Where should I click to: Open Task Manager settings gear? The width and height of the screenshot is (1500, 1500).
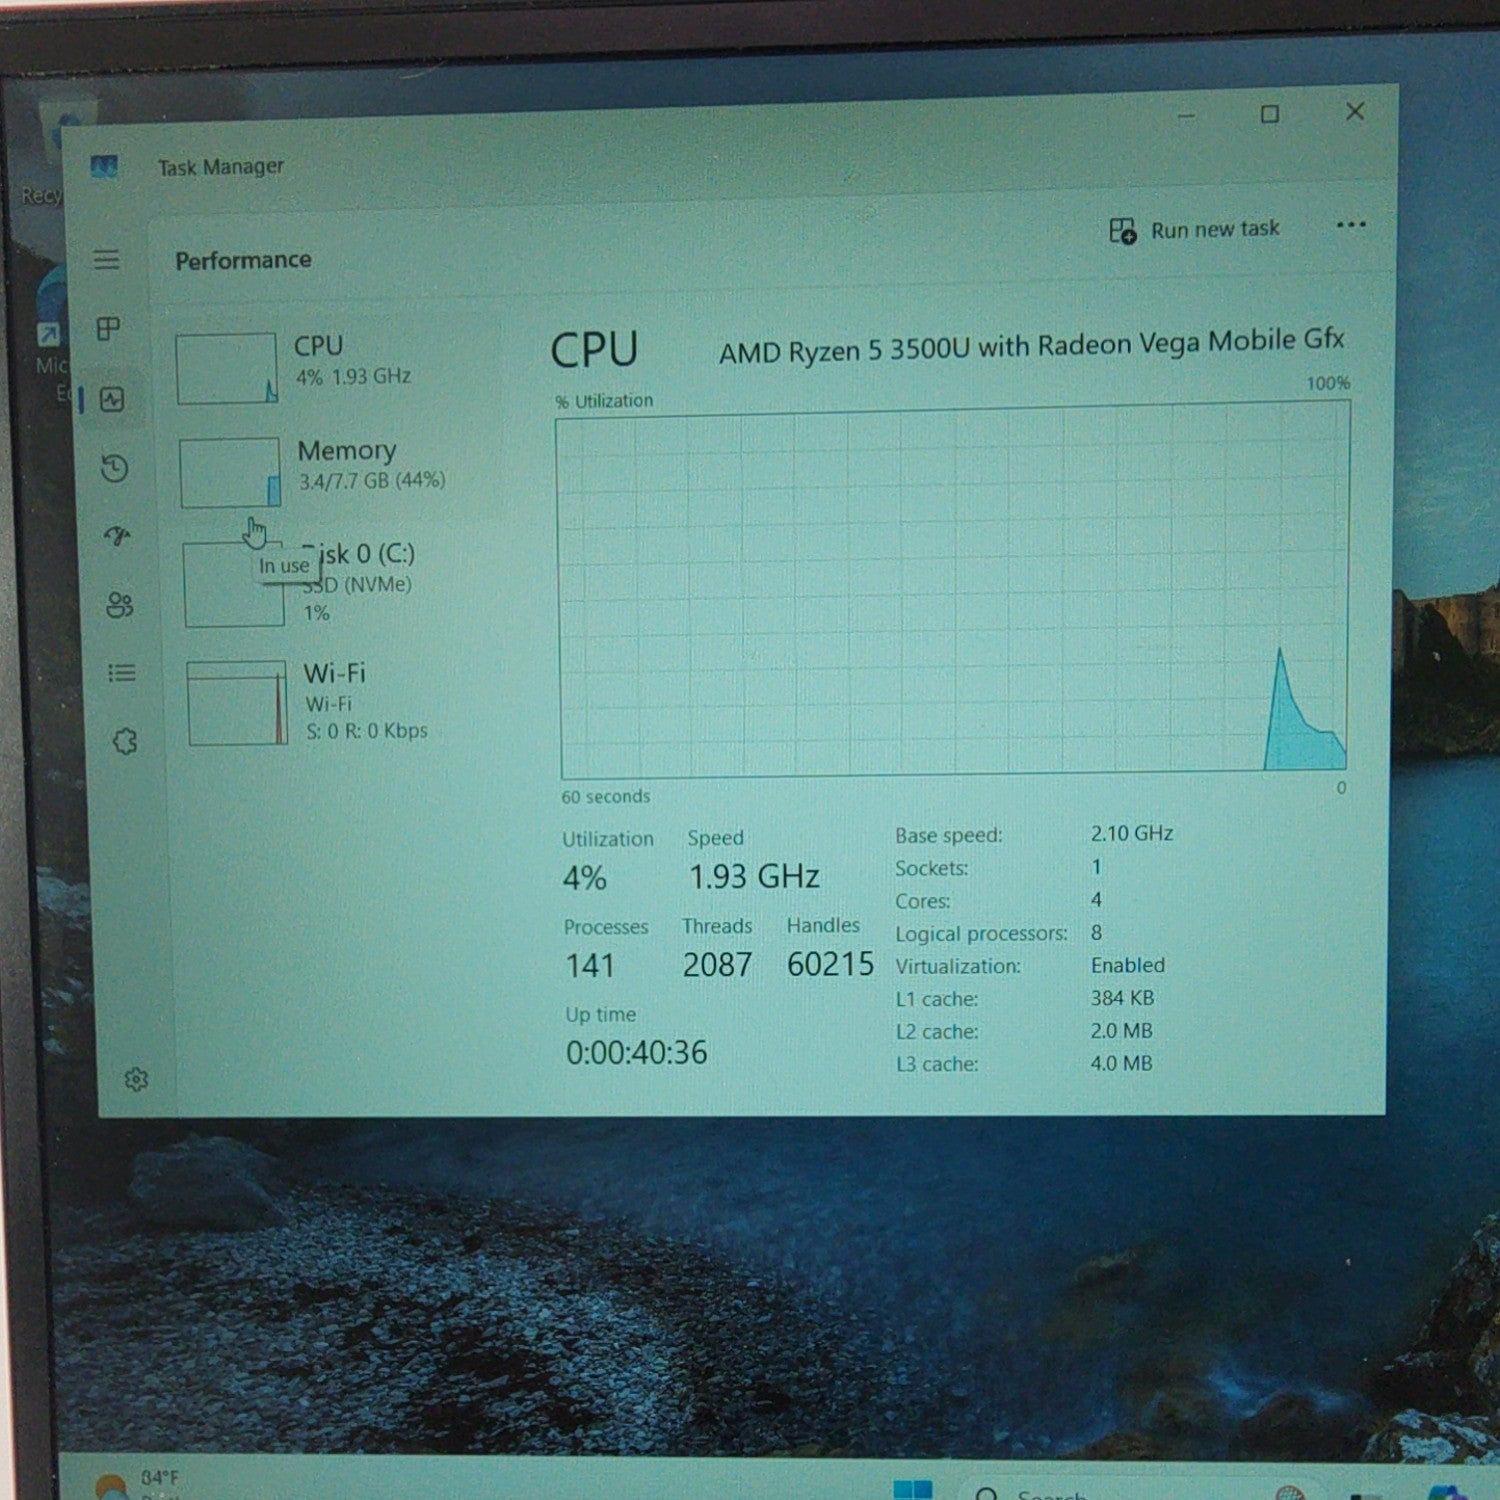coord(137,1080)
